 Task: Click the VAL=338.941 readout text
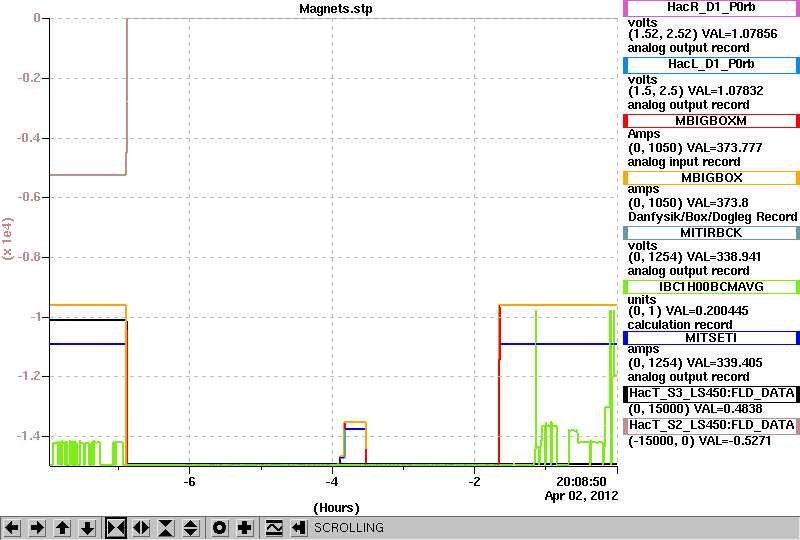[x=724, y=257]
